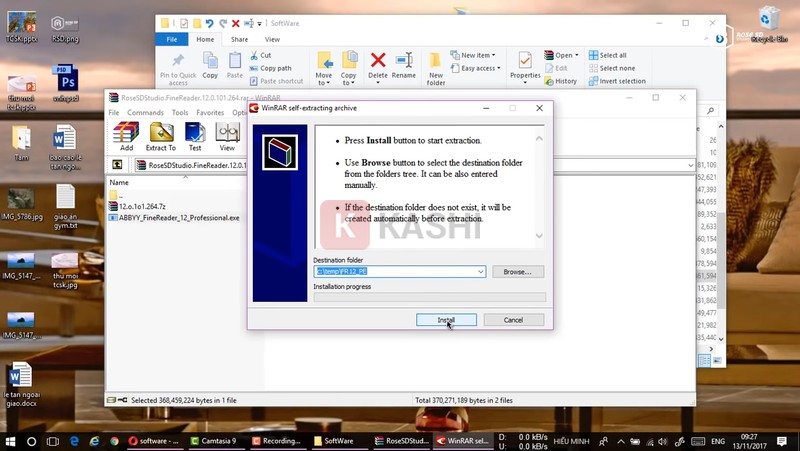
Task: Open the Favorites menu in WinRAR
Action: click(x=210, y=112)
